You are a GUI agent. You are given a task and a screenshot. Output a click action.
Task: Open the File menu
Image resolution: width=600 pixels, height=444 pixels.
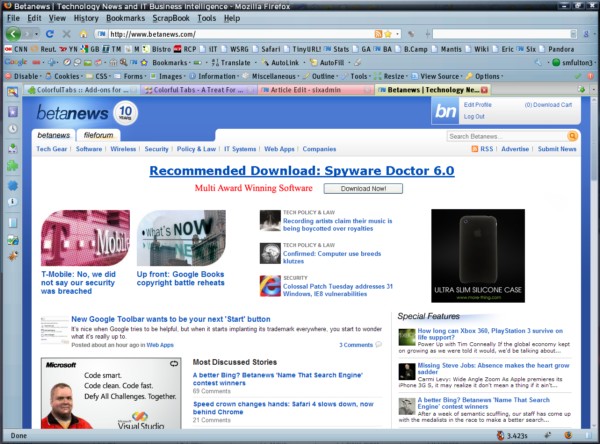(13, 18)
